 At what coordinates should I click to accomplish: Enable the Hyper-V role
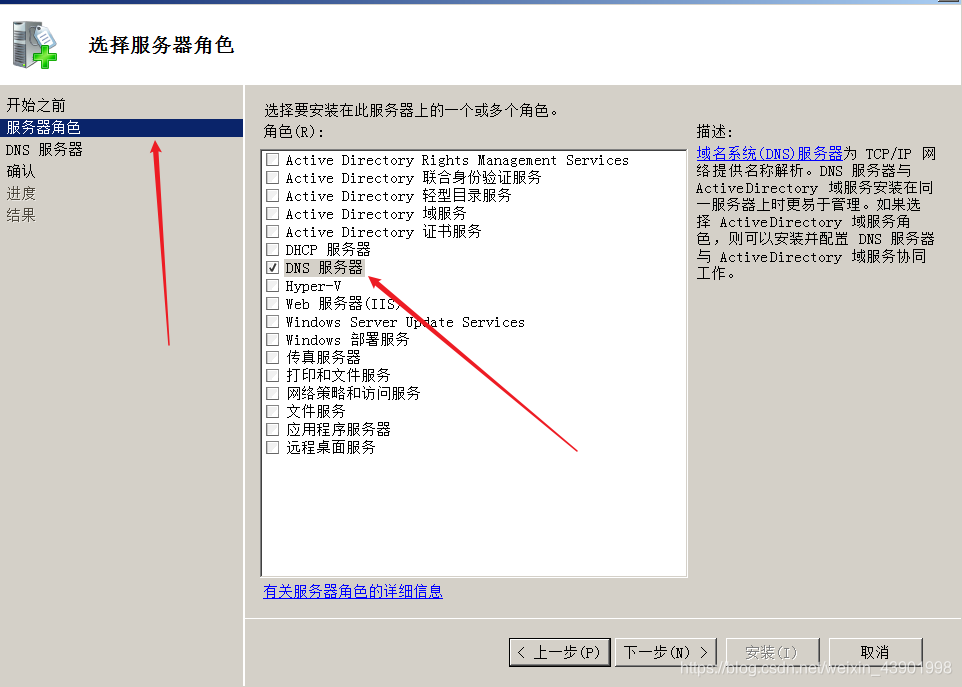272,285
